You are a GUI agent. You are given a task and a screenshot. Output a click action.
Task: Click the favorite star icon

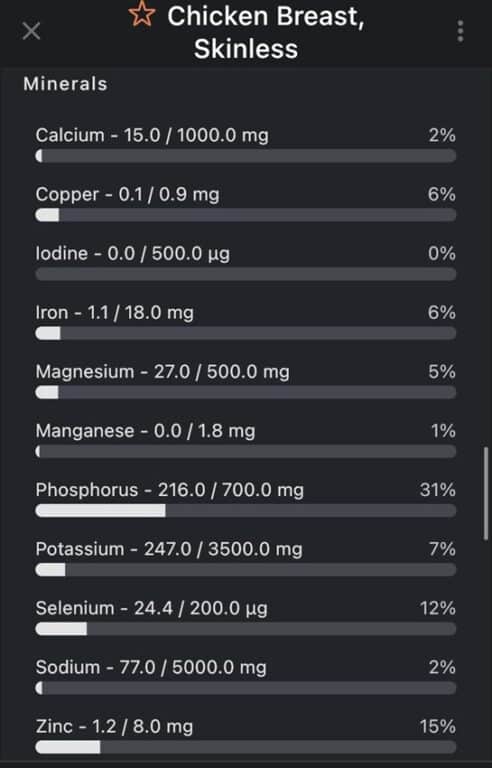point(142,15)
